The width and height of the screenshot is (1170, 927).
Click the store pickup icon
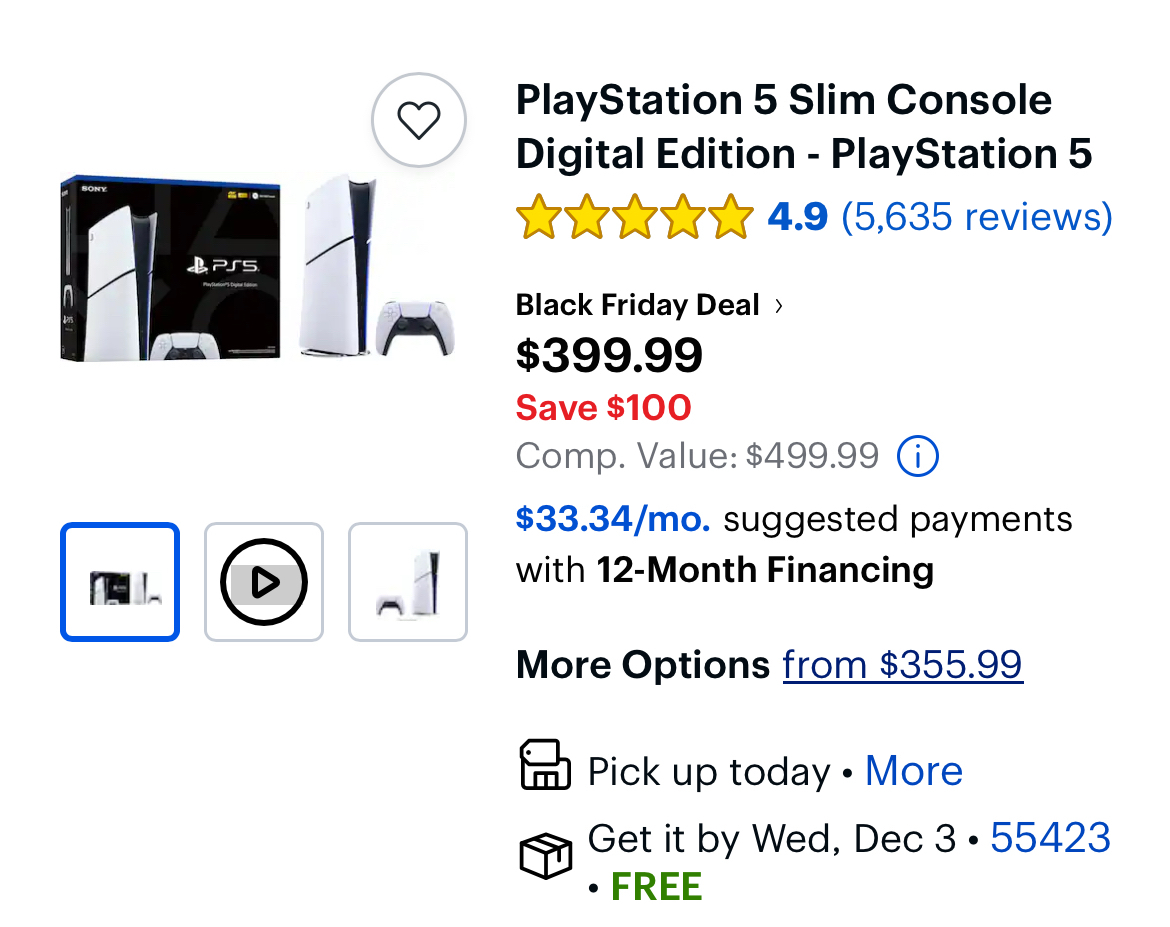(x=545, y=767)
